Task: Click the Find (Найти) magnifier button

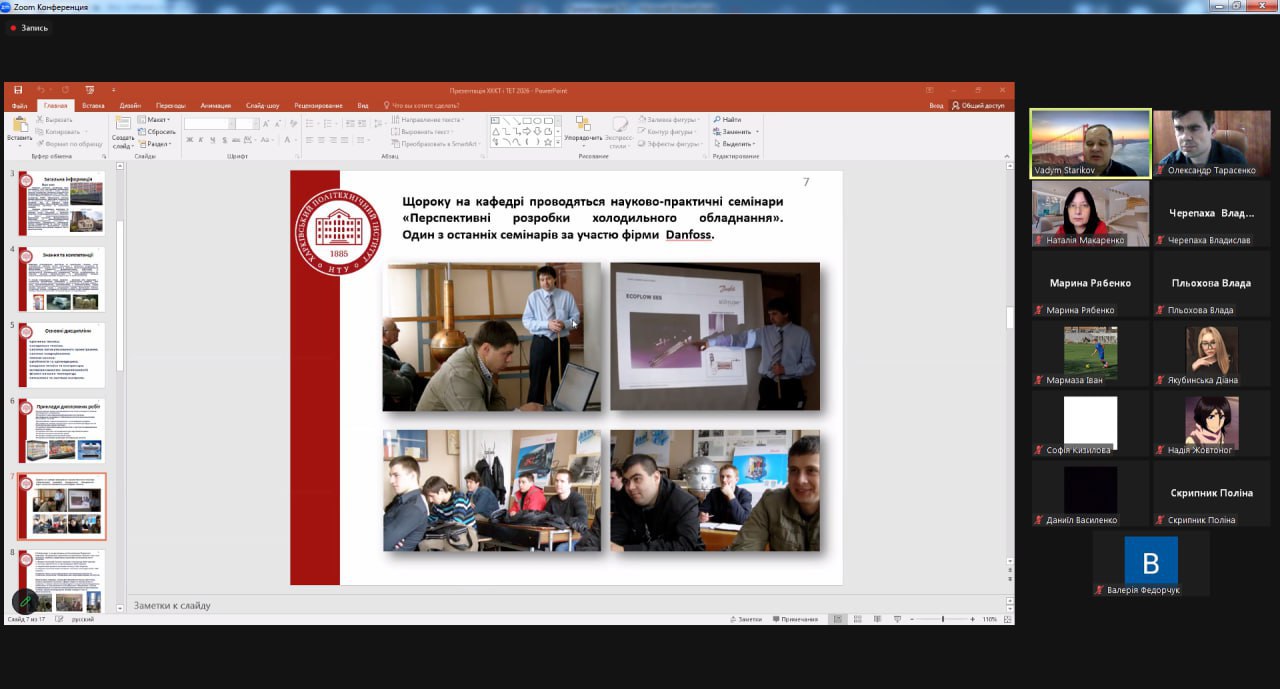Action: 727,119
